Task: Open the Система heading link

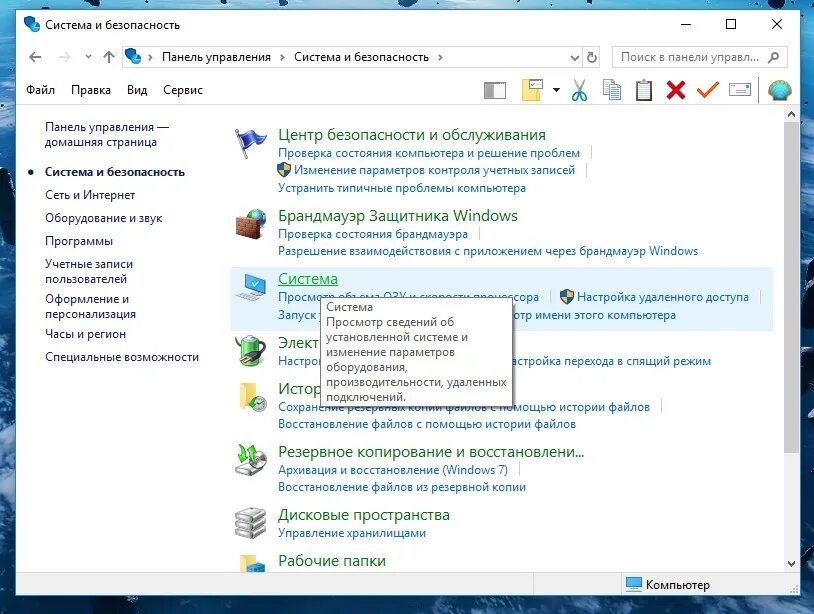Action: pos(308,279)
